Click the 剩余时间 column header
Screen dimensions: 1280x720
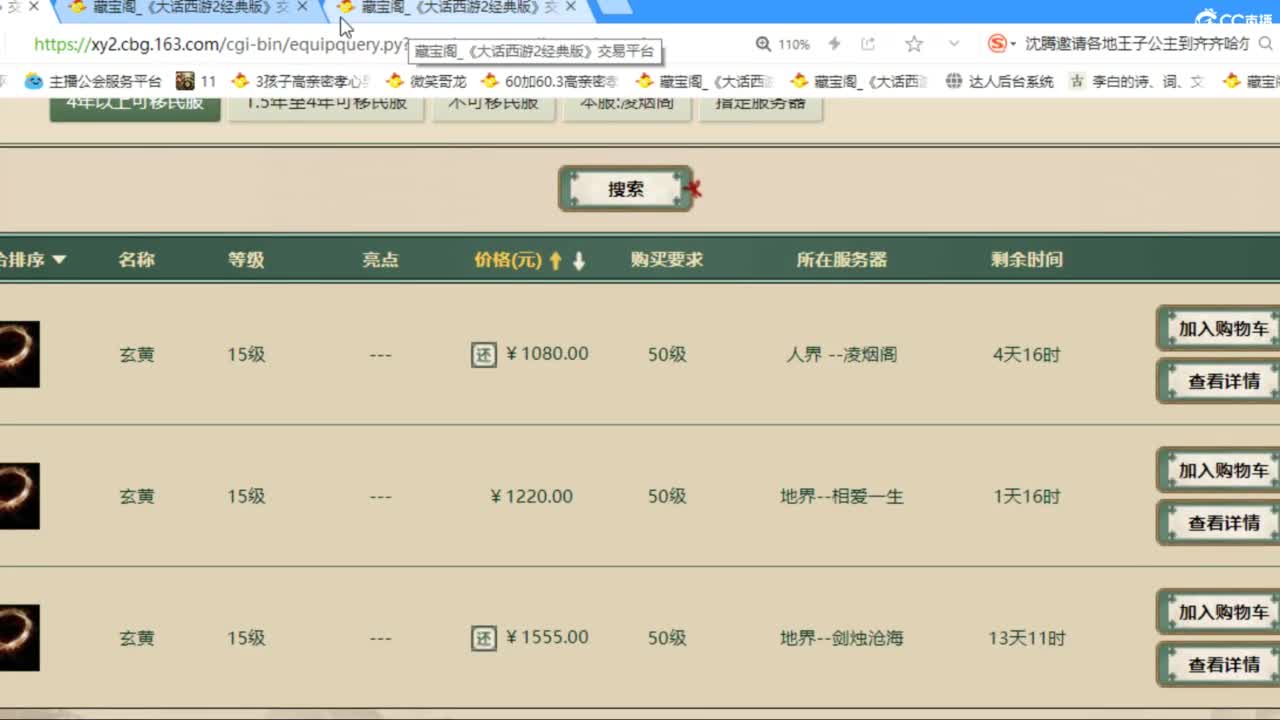coord(1027,260)
